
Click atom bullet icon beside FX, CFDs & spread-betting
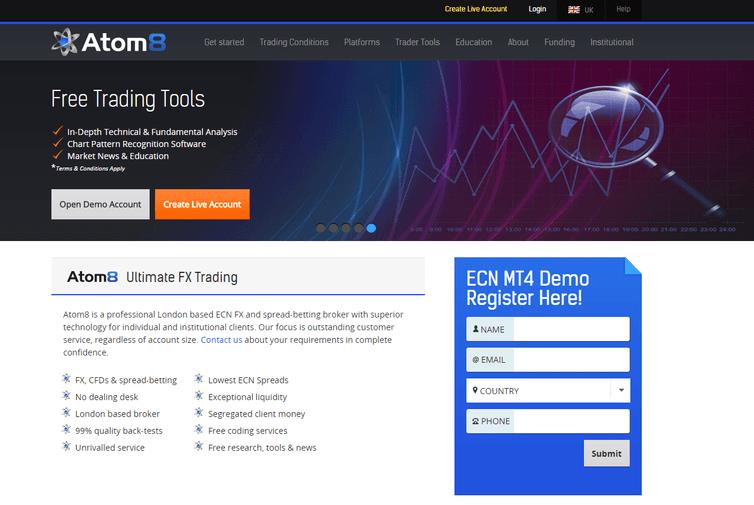coord(66,379)
